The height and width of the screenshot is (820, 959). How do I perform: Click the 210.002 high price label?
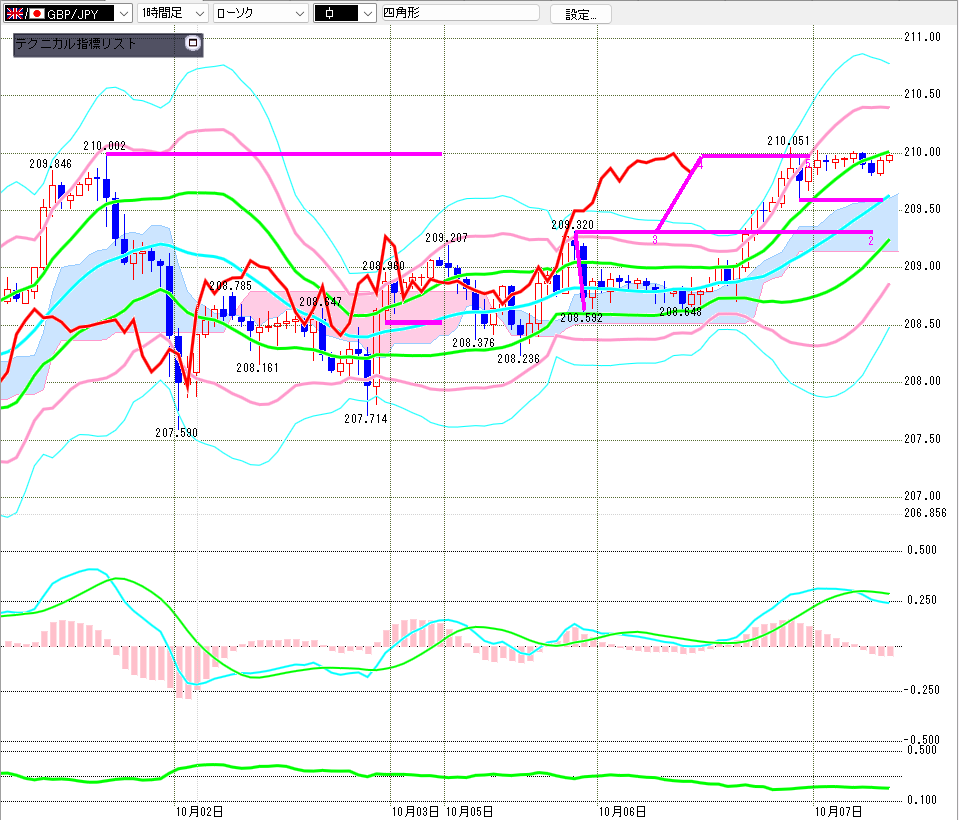click(105, 146)
